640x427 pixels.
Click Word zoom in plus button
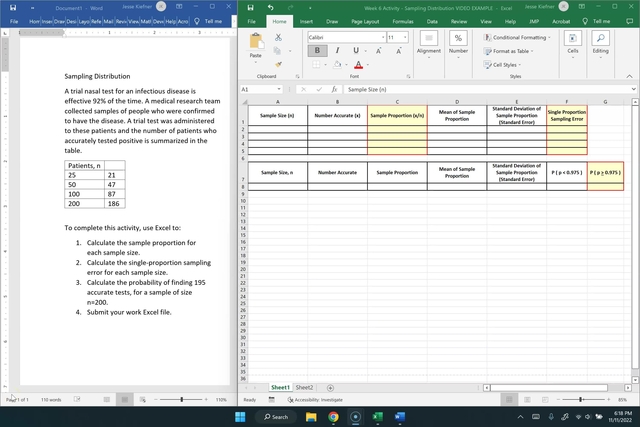(x=206, y=400)
